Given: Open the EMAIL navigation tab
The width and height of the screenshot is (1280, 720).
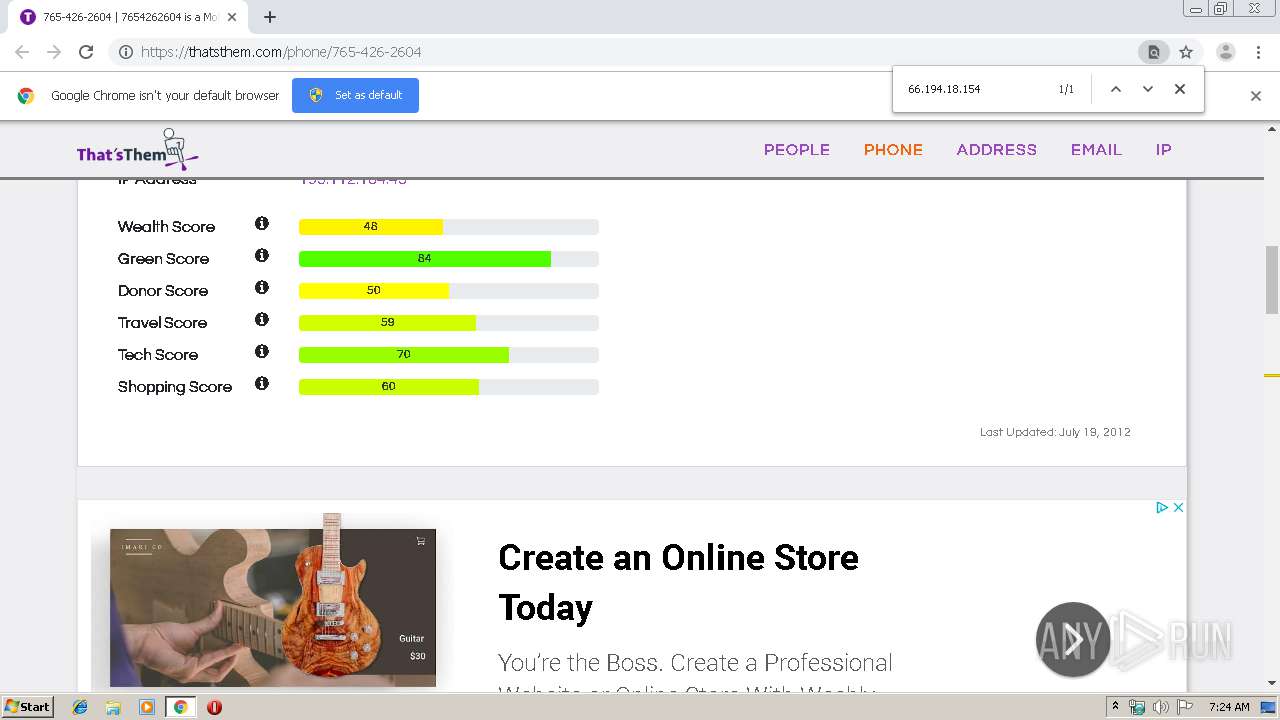Looking at the screenshot, I should 1096,150.
